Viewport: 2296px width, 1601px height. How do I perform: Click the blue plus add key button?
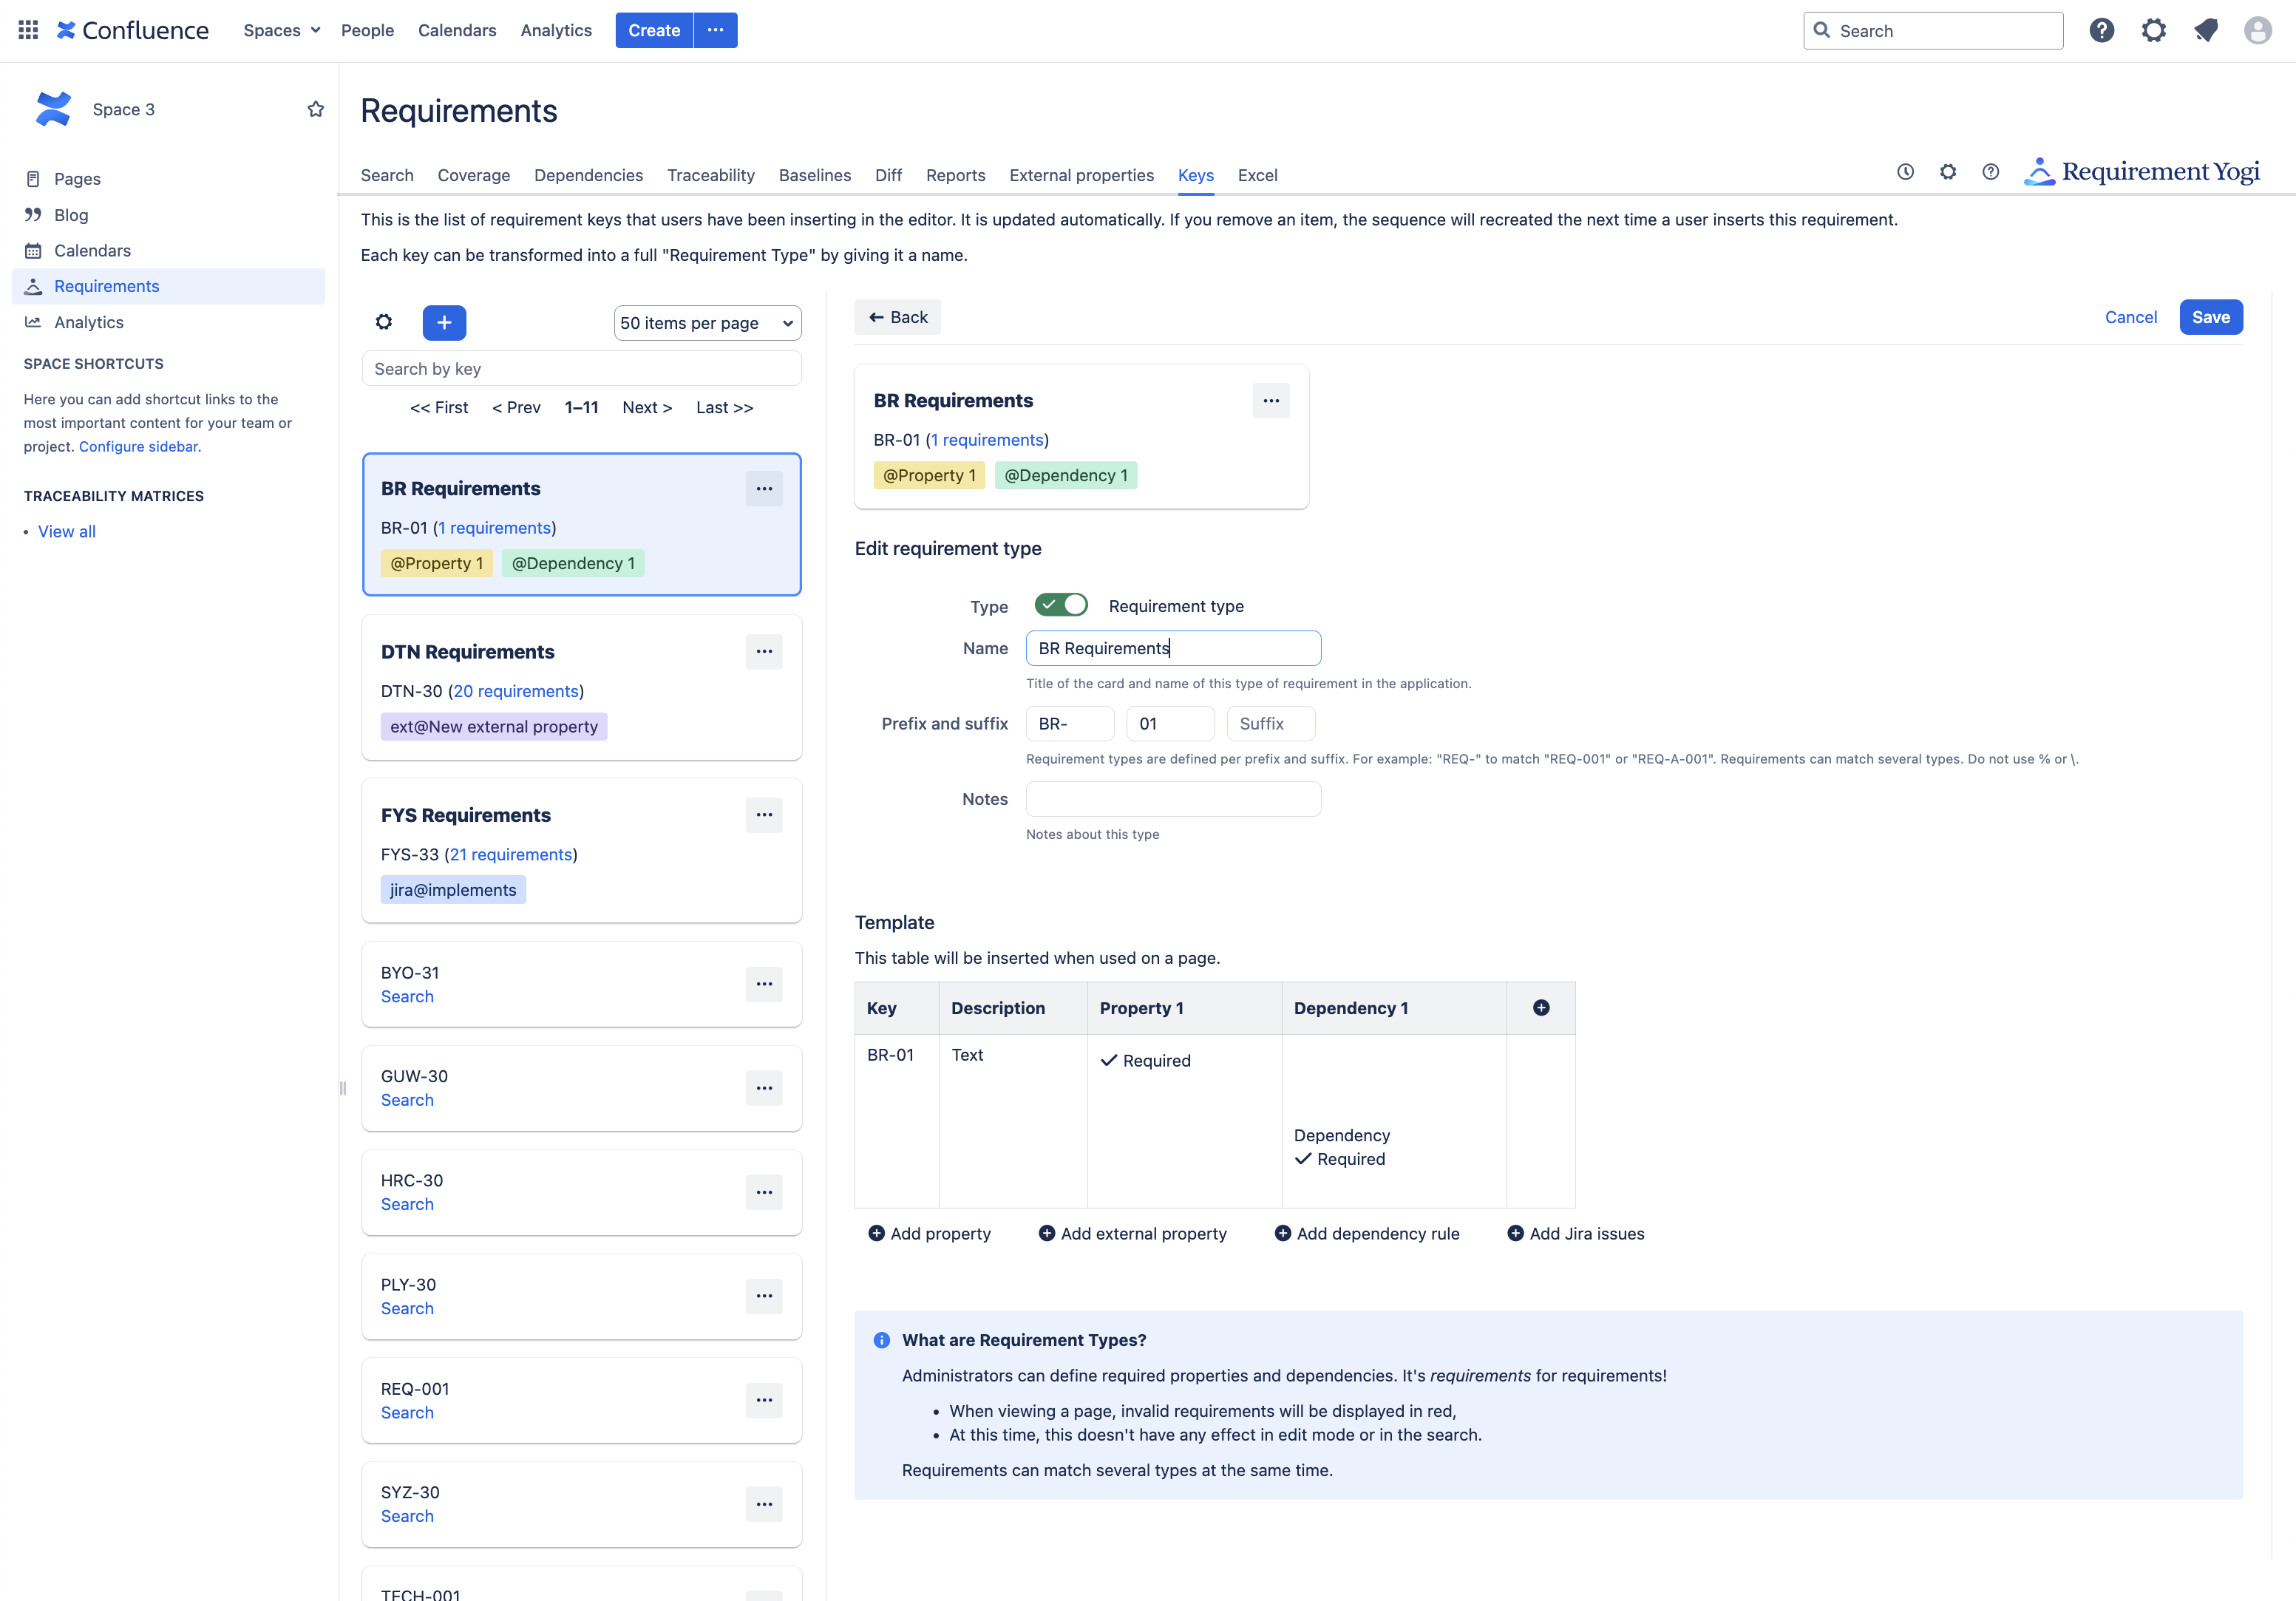[x=444, y=322]
